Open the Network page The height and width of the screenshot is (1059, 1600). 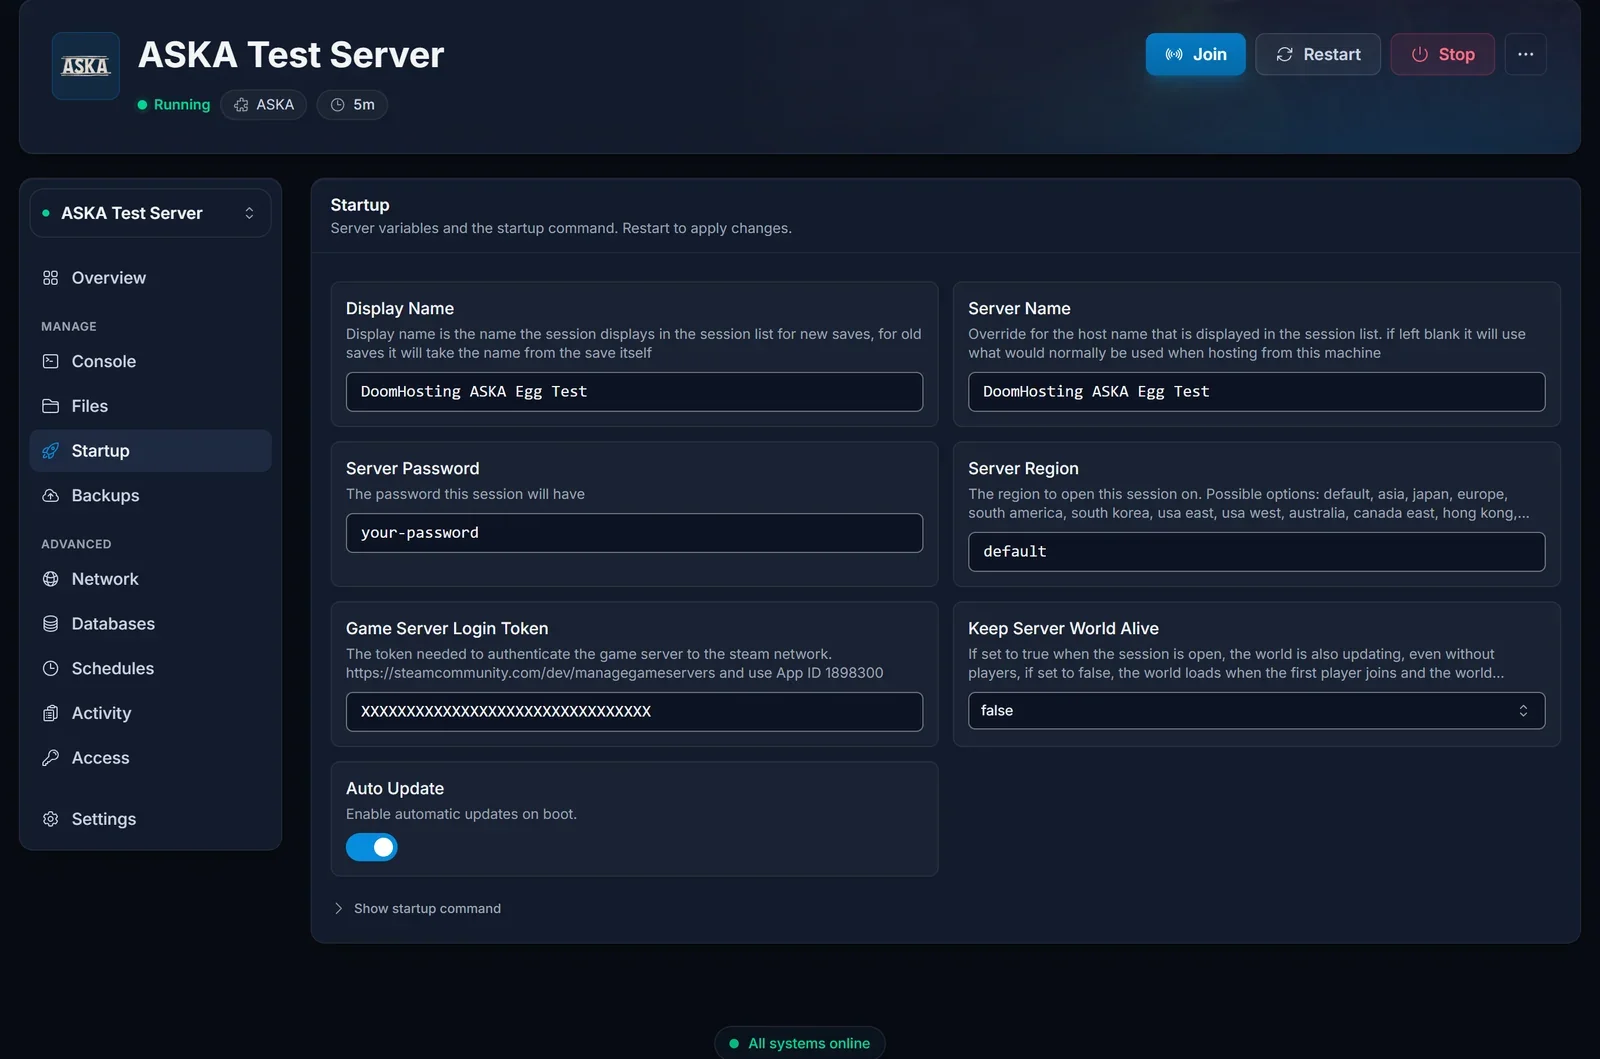[x=150, y=579]
